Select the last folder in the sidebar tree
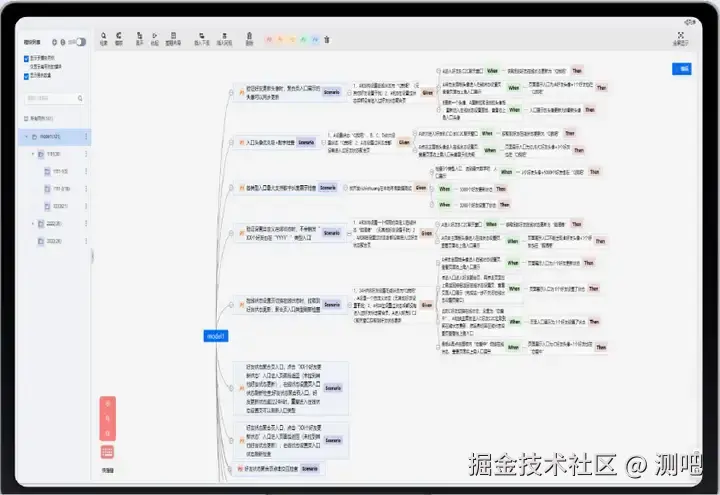Viewport: 720px width, 495px height. pos(50,241)
